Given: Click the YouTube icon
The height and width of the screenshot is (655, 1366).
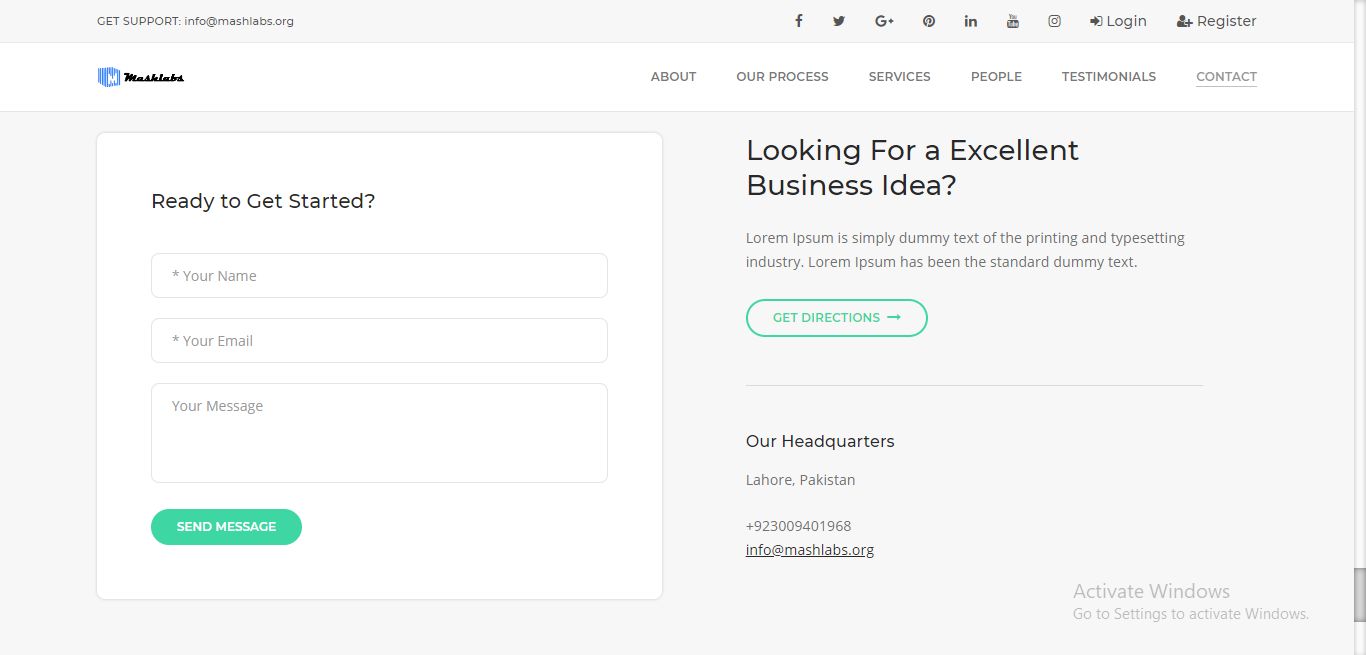Looking at the screenshot, I should click(x=1013, y=21).
